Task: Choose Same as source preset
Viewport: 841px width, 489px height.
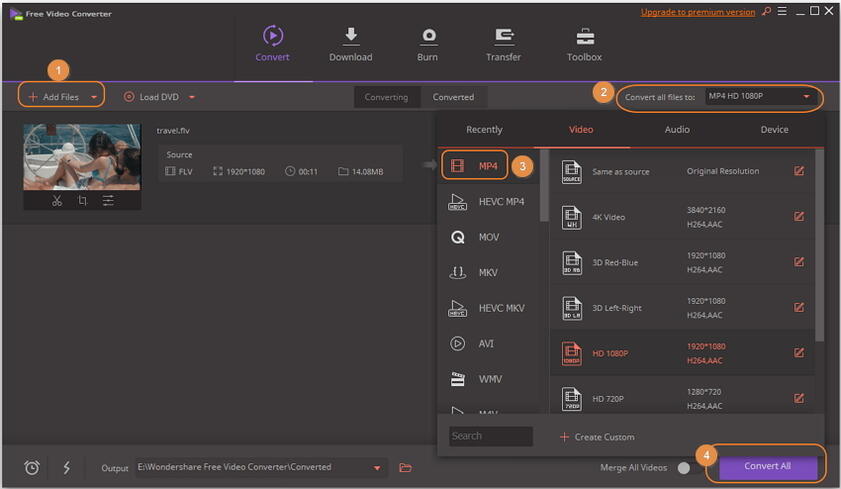Action: click(682, 171)
